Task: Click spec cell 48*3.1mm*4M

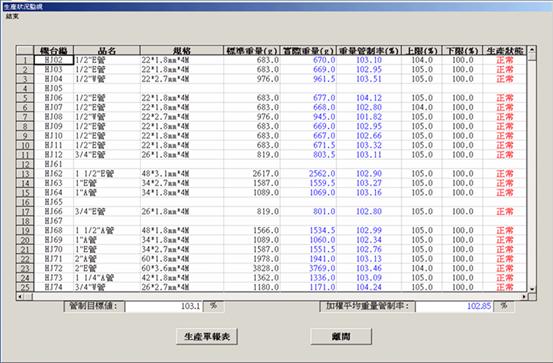Action: coord(182,174)
